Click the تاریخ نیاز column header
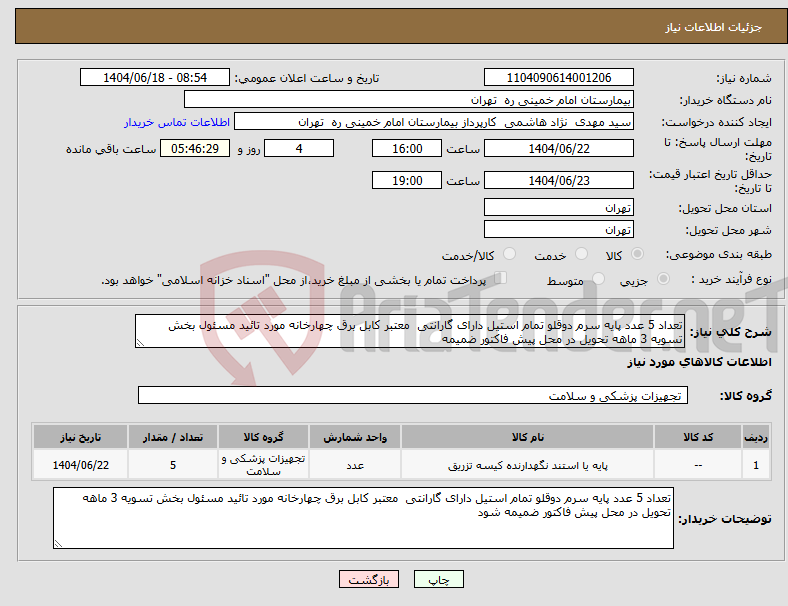 [x=80, y=437]
